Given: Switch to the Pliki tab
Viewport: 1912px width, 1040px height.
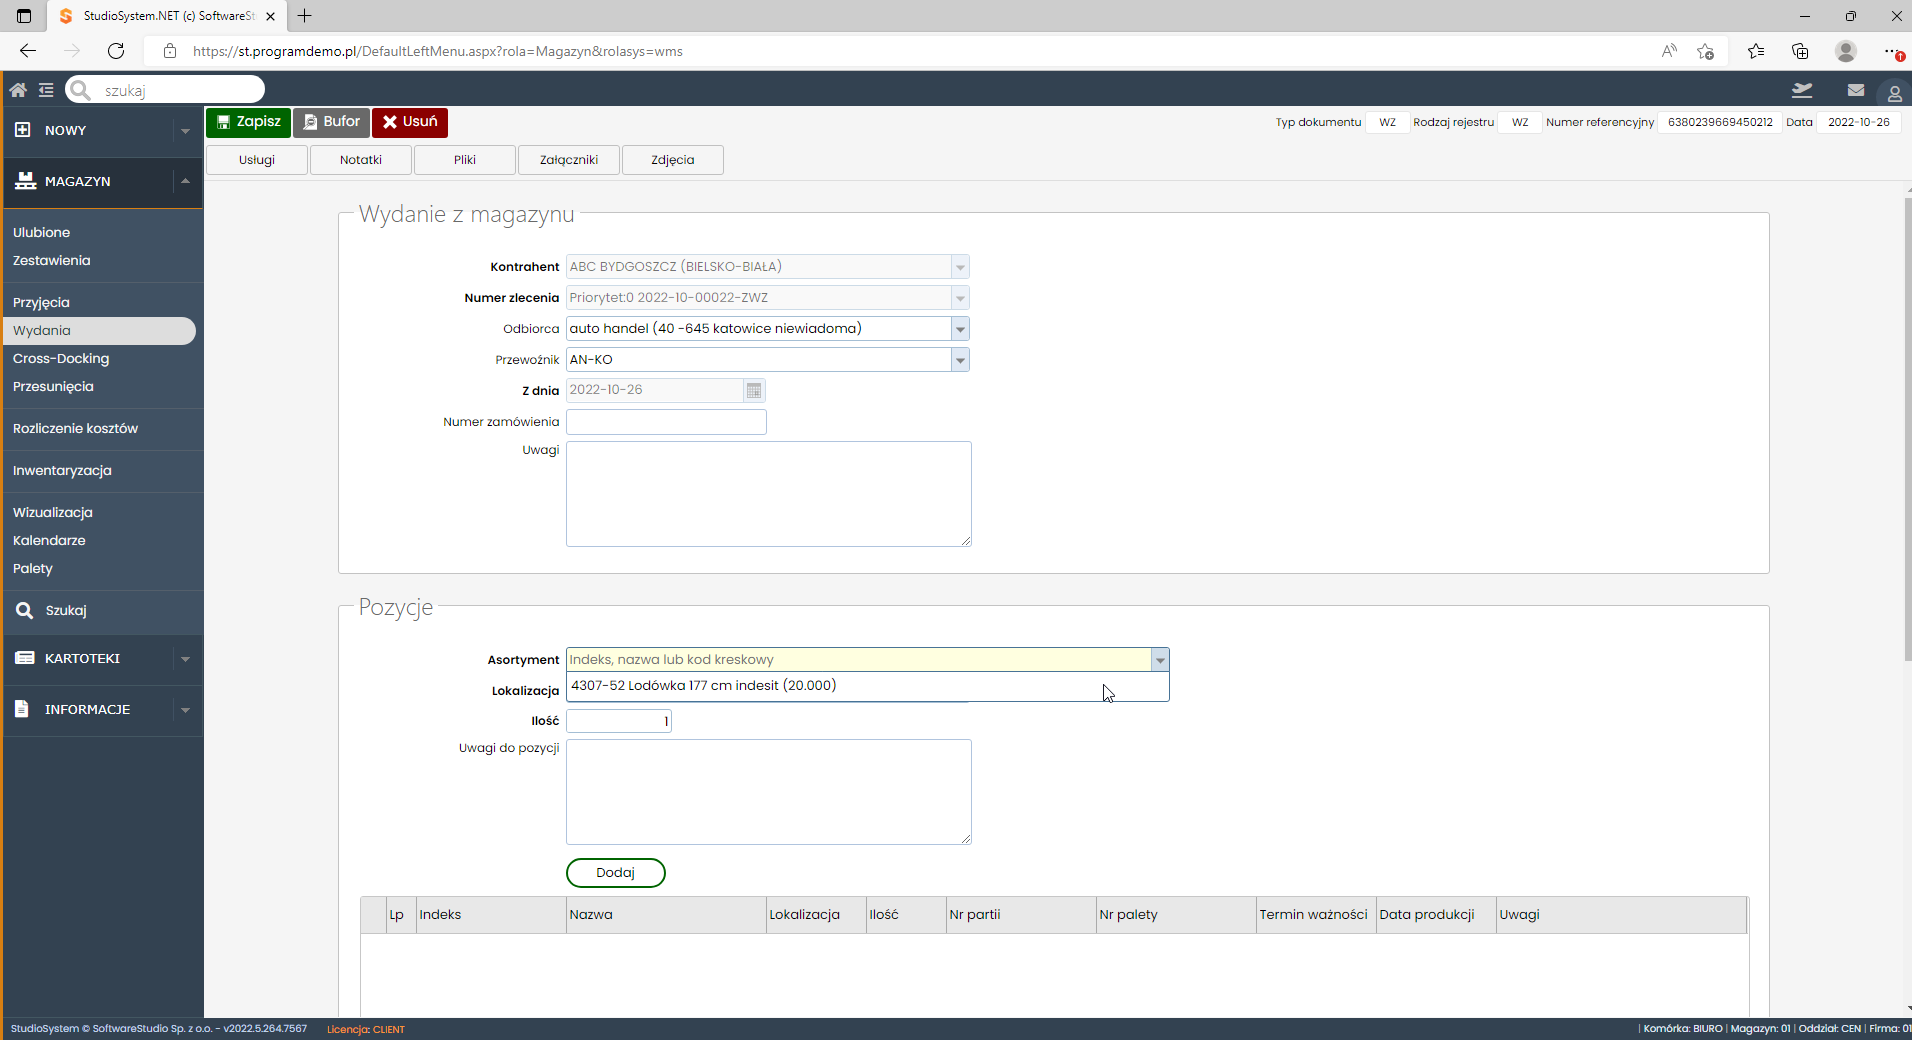Looking at the screenshot, I should pyautogui.click(x=465, y=160).
